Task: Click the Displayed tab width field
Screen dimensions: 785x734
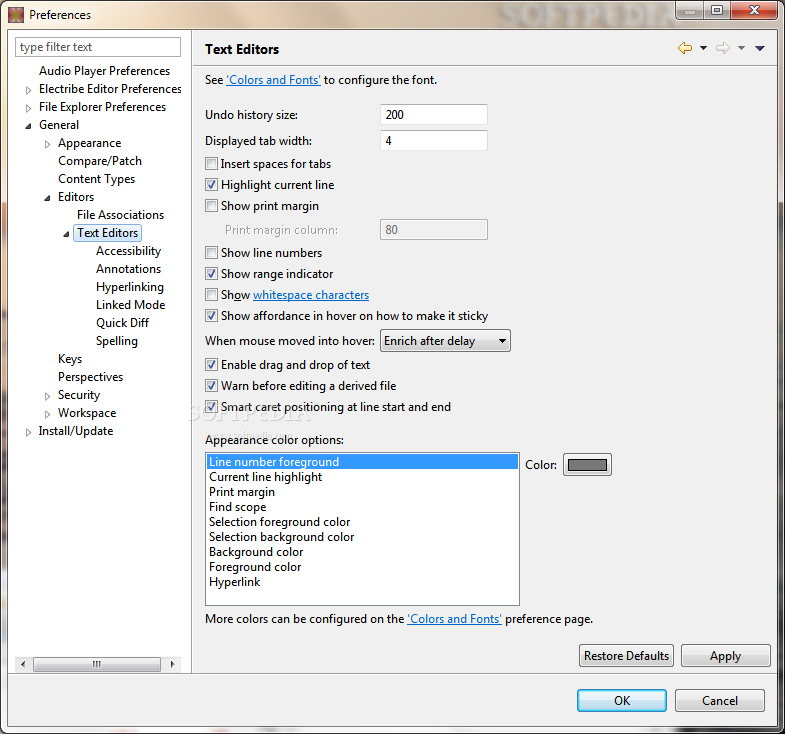Action: (434, 141)
